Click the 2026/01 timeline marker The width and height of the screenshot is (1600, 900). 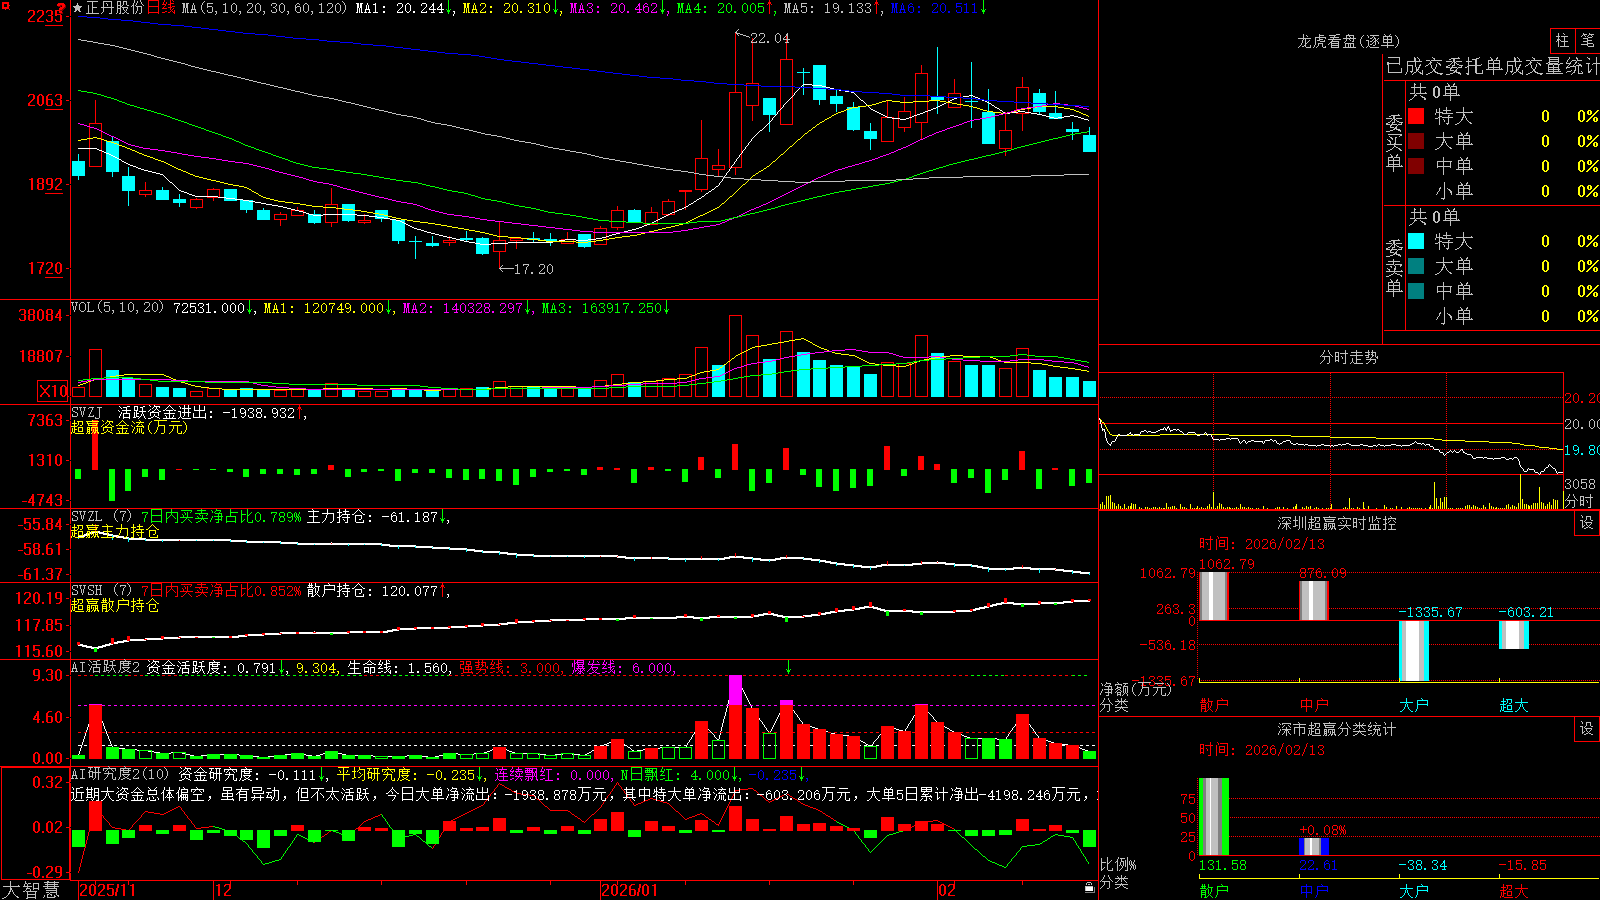tap(630, 890)
